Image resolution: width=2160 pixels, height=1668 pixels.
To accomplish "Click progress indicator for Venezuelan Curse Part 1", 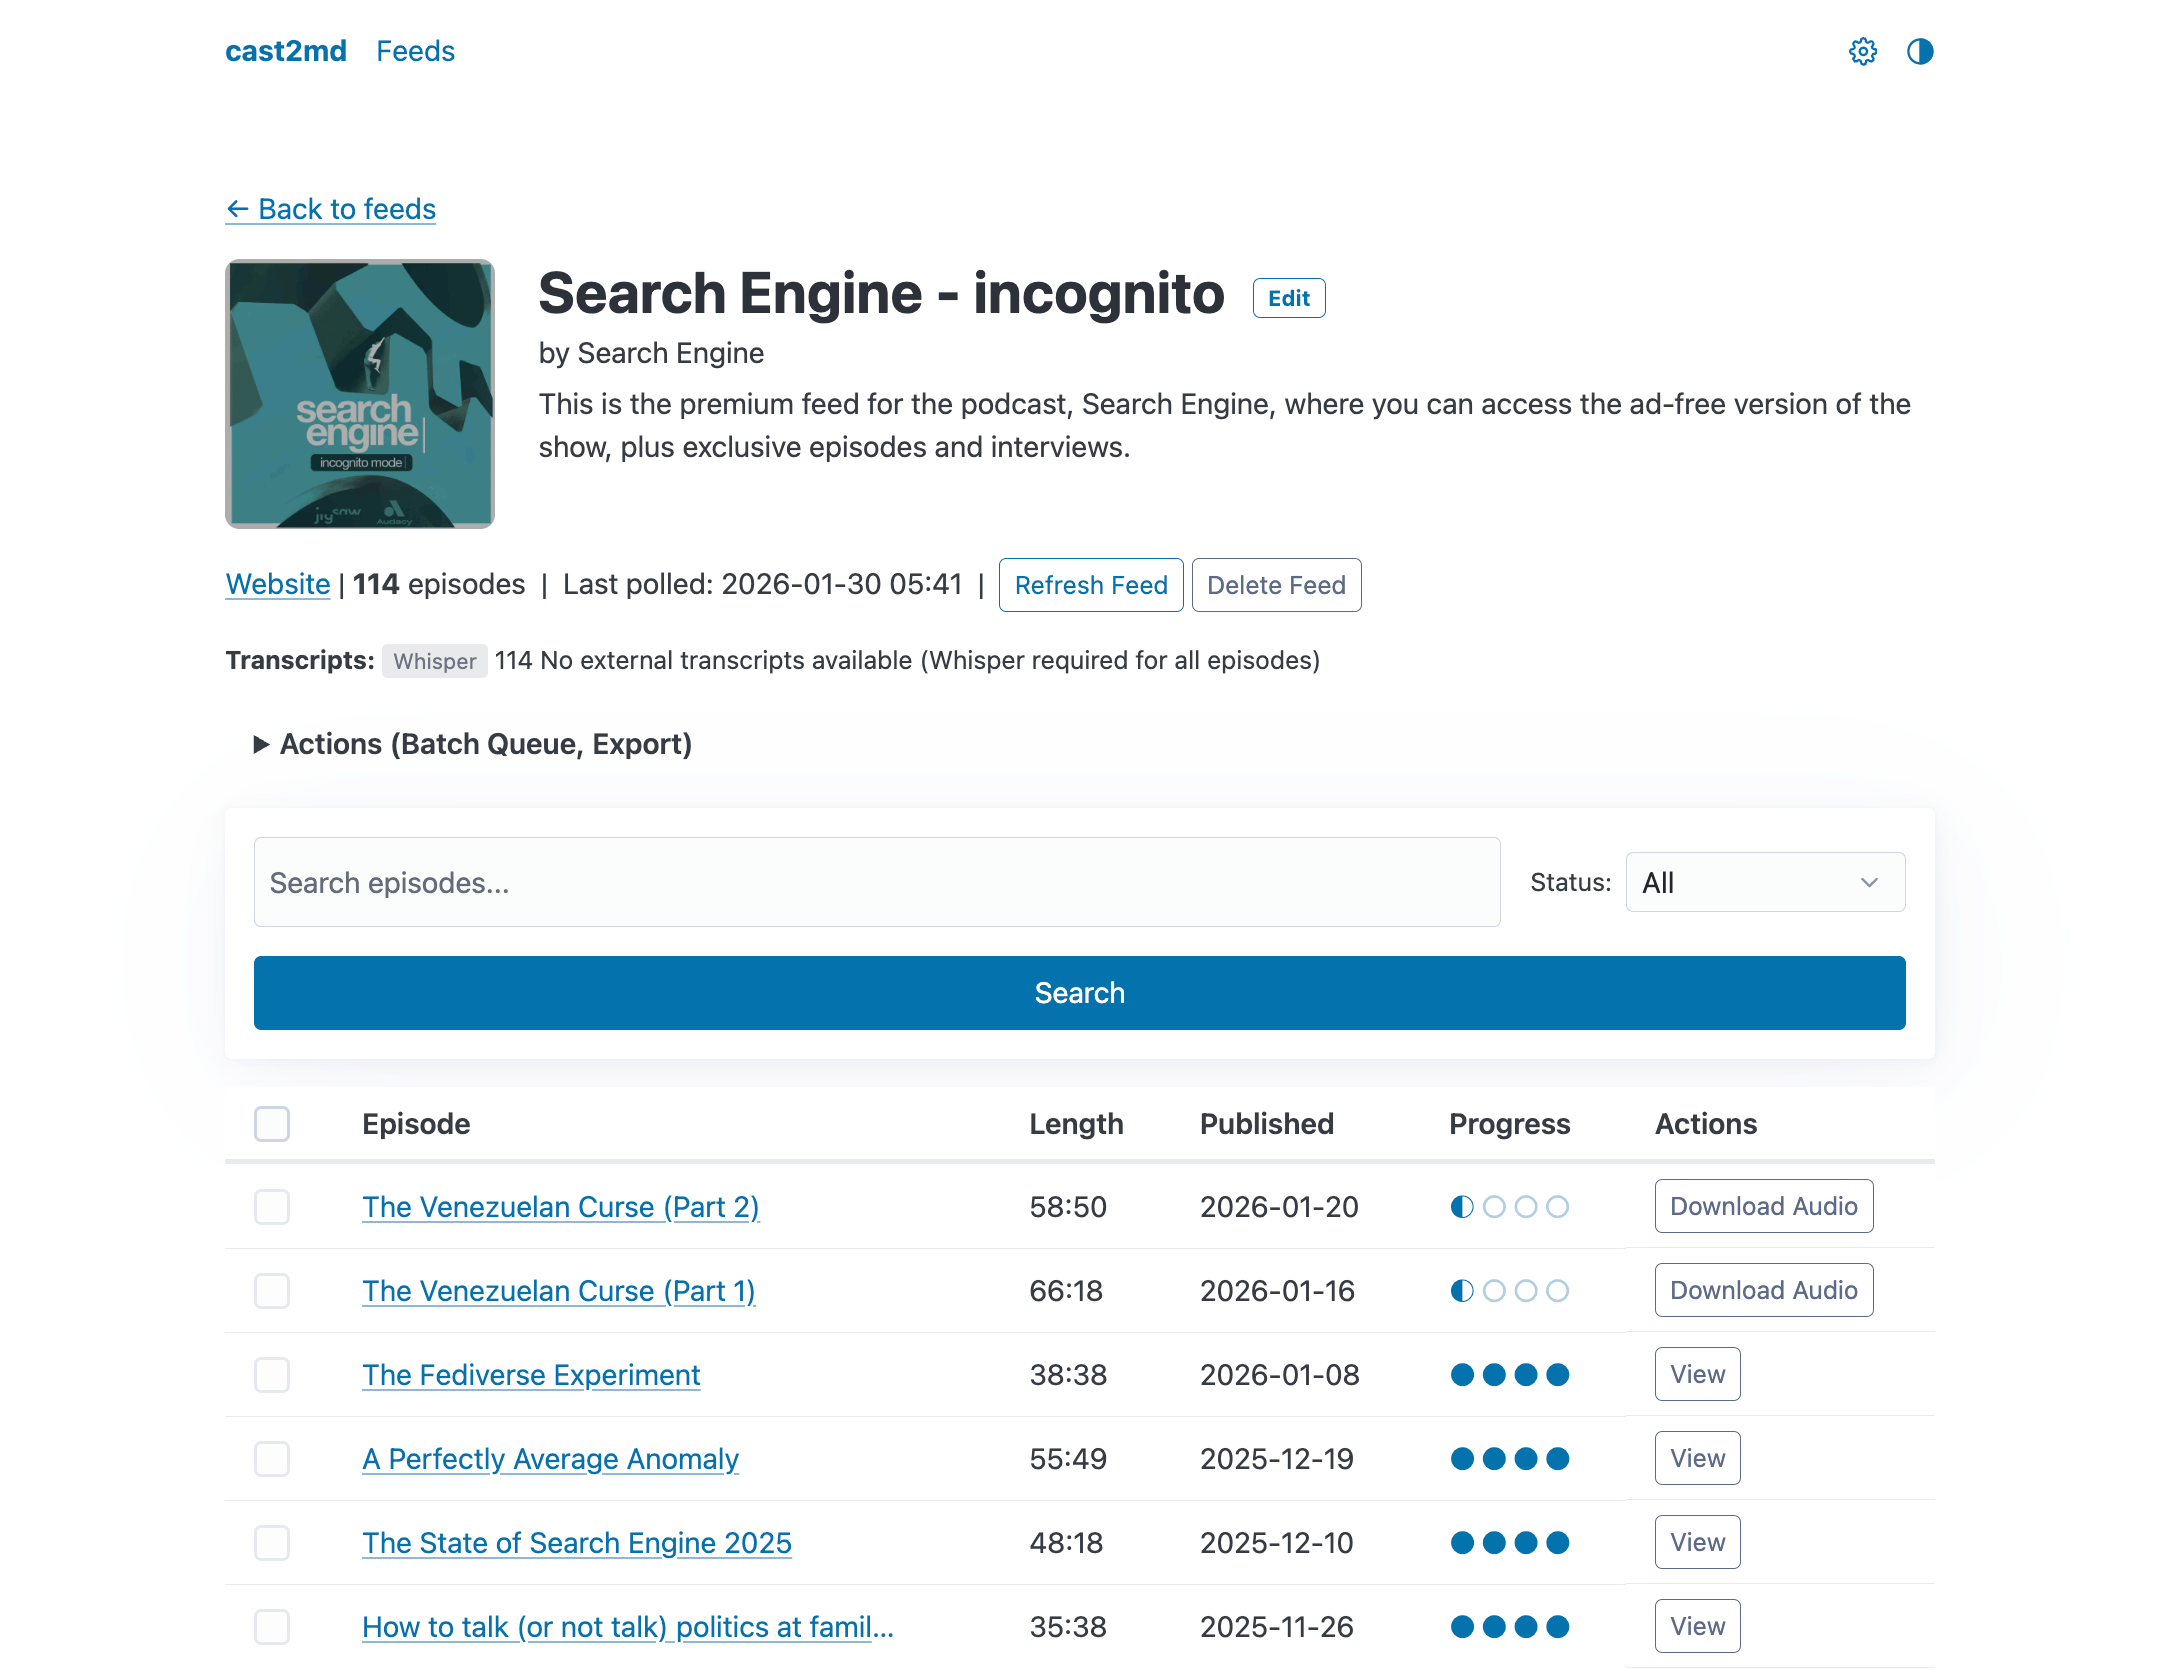I will (x=1509, y=1291).
